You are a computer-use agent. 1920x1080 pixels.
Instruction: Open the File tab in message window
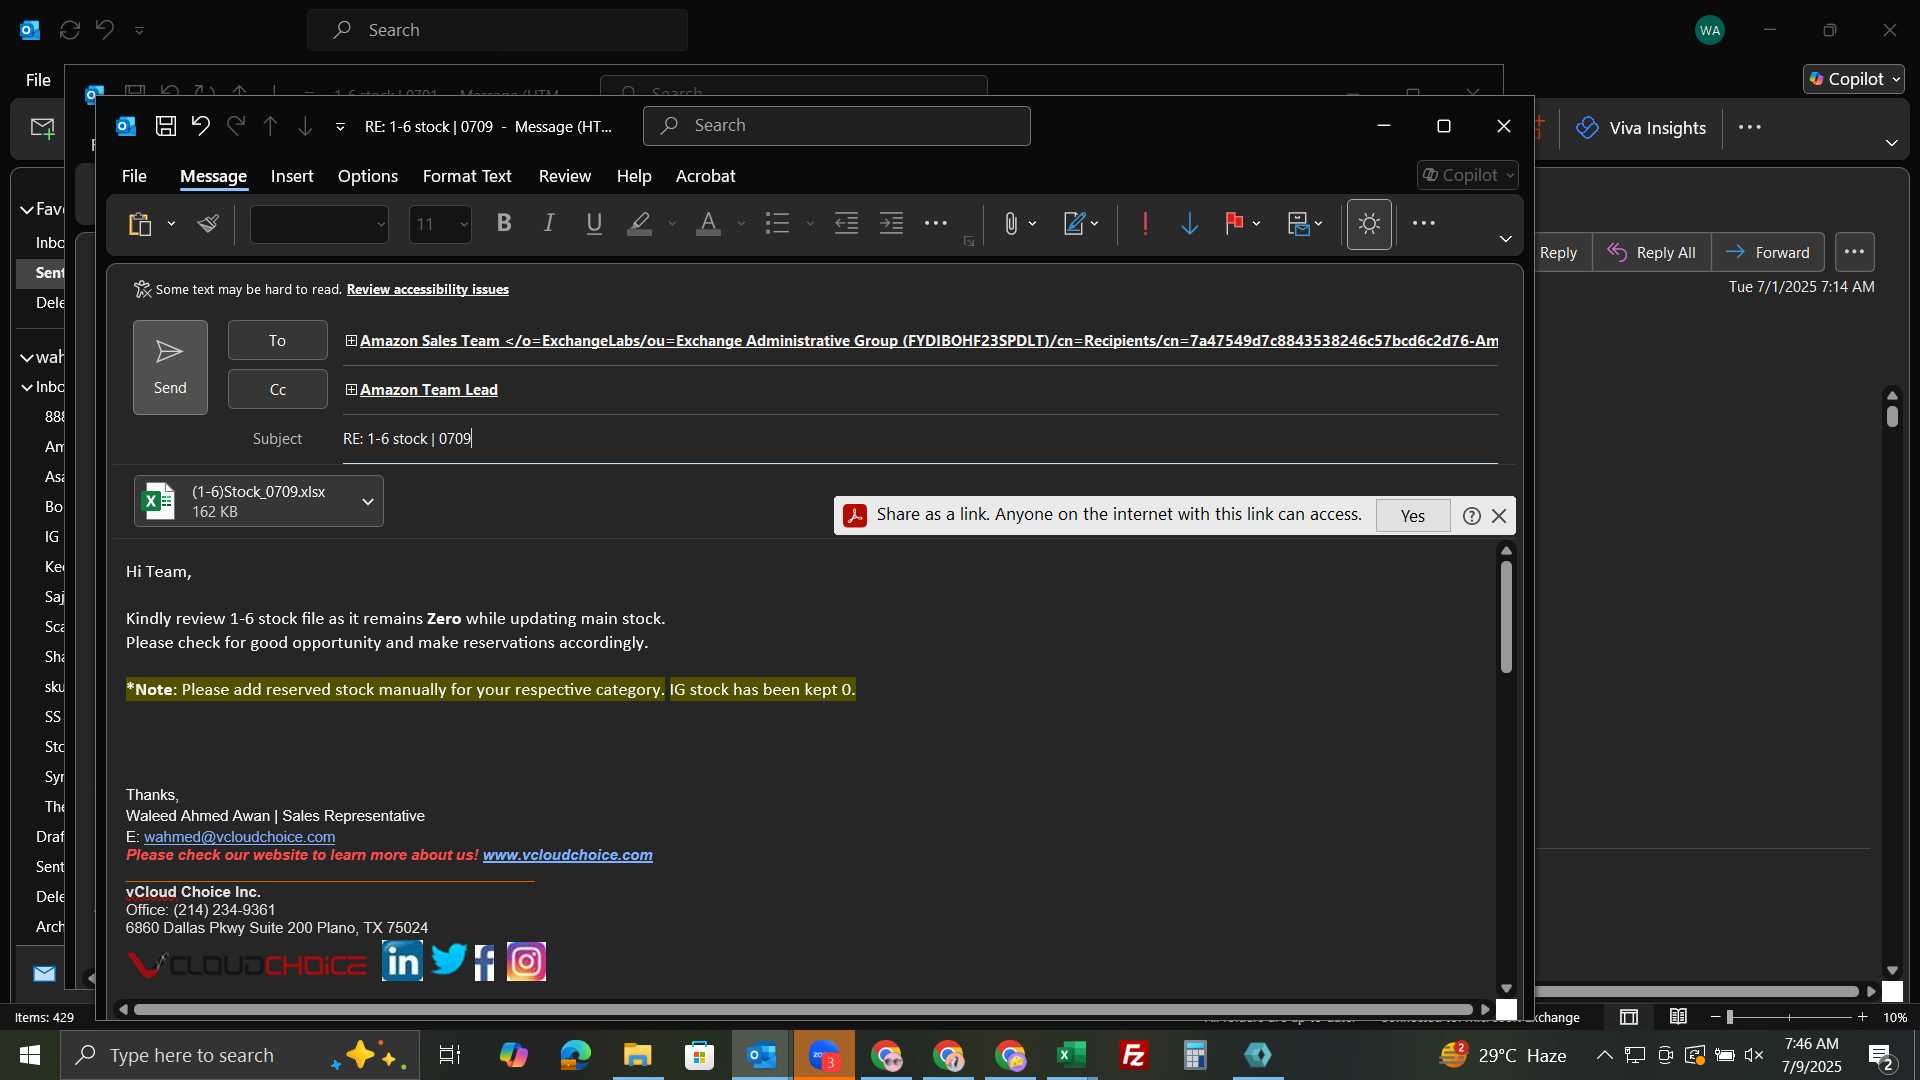pos(134,176)
